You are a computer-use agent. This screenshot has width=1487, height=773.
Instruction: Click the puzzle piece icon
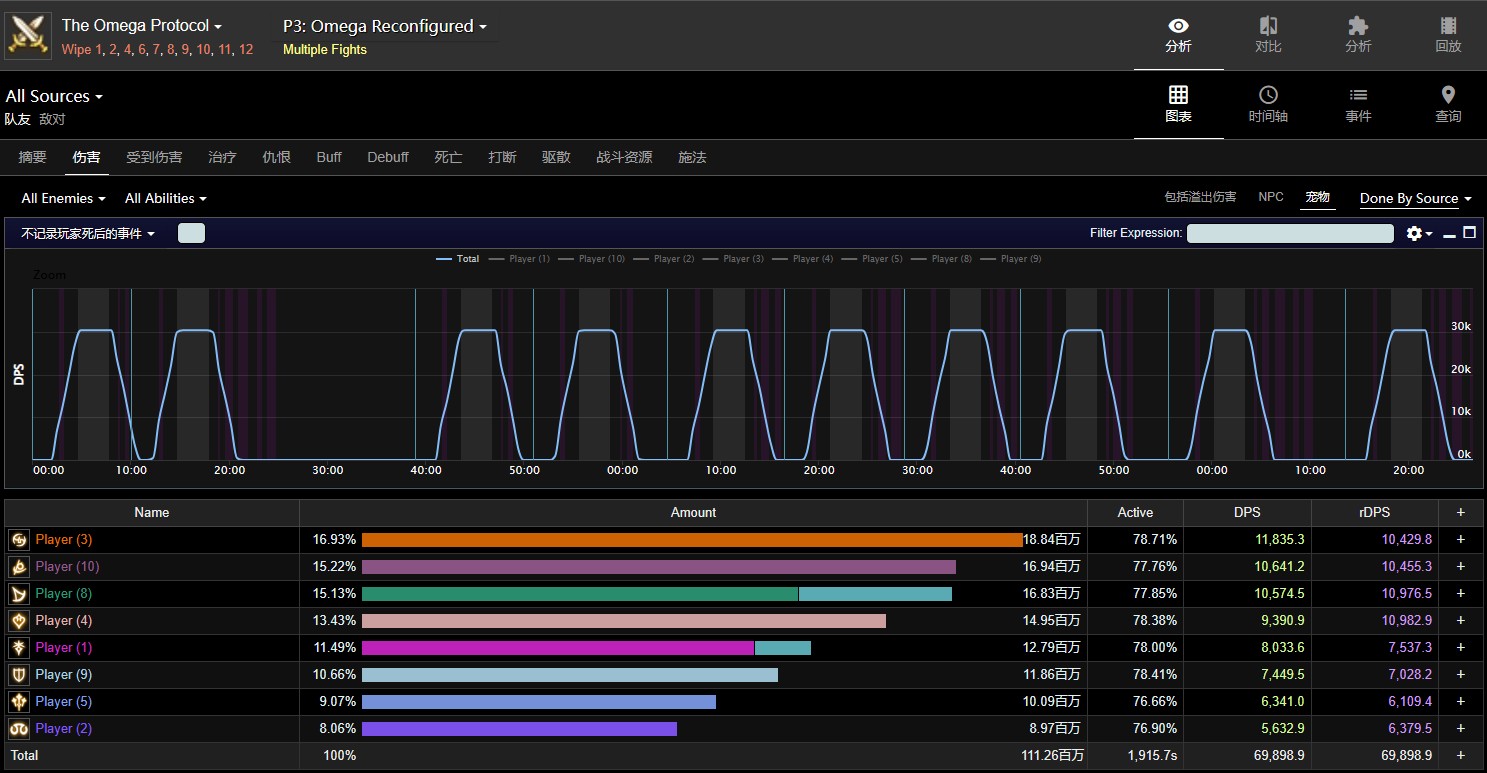pos(1358,34)
